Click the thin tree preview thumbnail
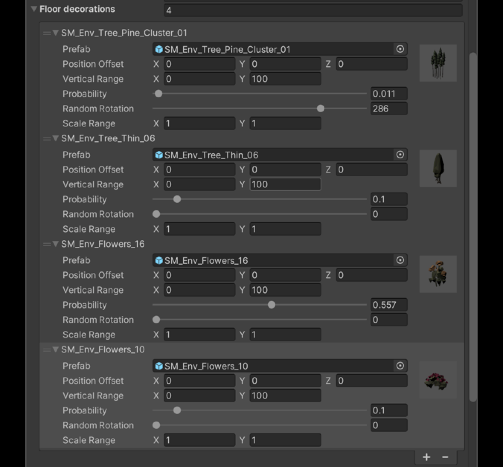Viewport: 503px width, 467px height. 438,168
